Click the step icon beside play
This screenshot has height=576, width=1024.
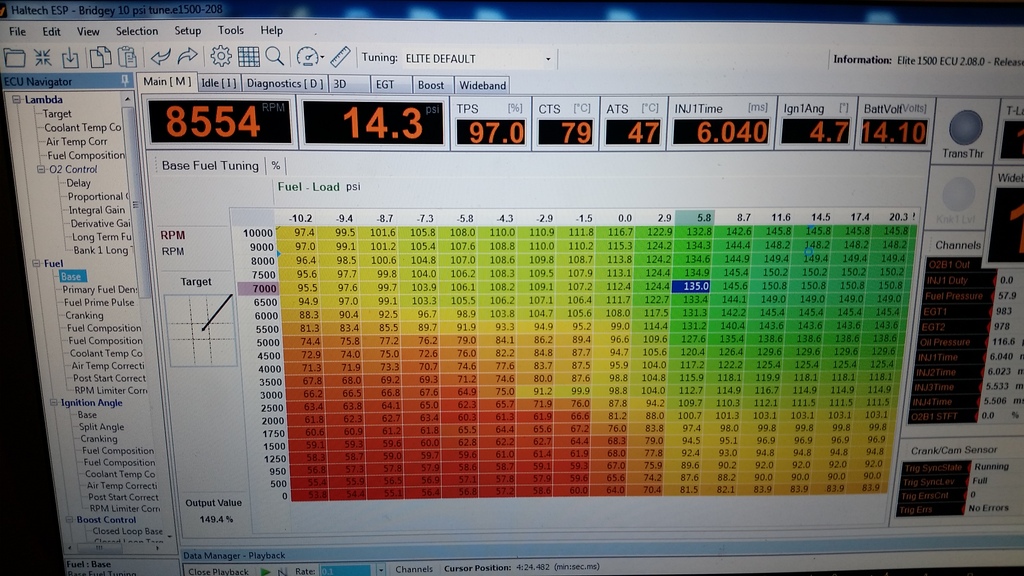282,571
